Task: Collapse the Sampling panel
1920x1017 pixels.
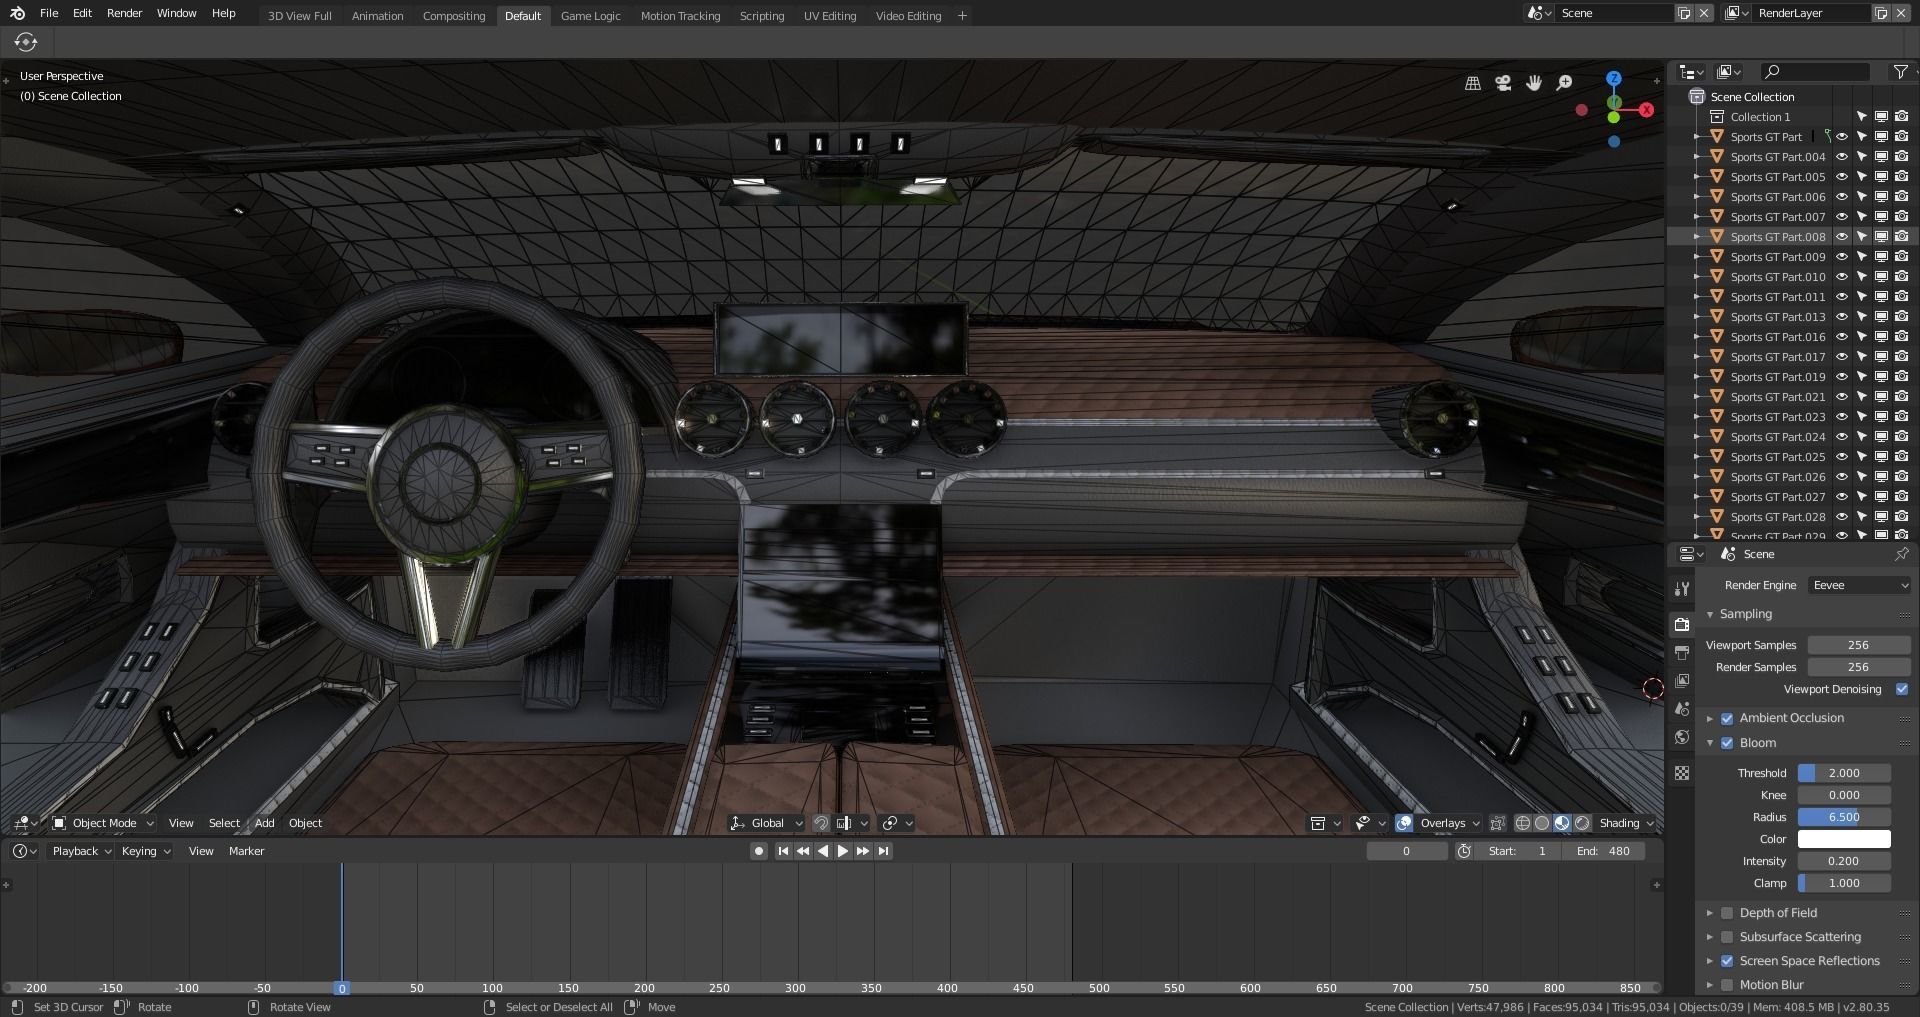Action: (x=1710, y=614)
